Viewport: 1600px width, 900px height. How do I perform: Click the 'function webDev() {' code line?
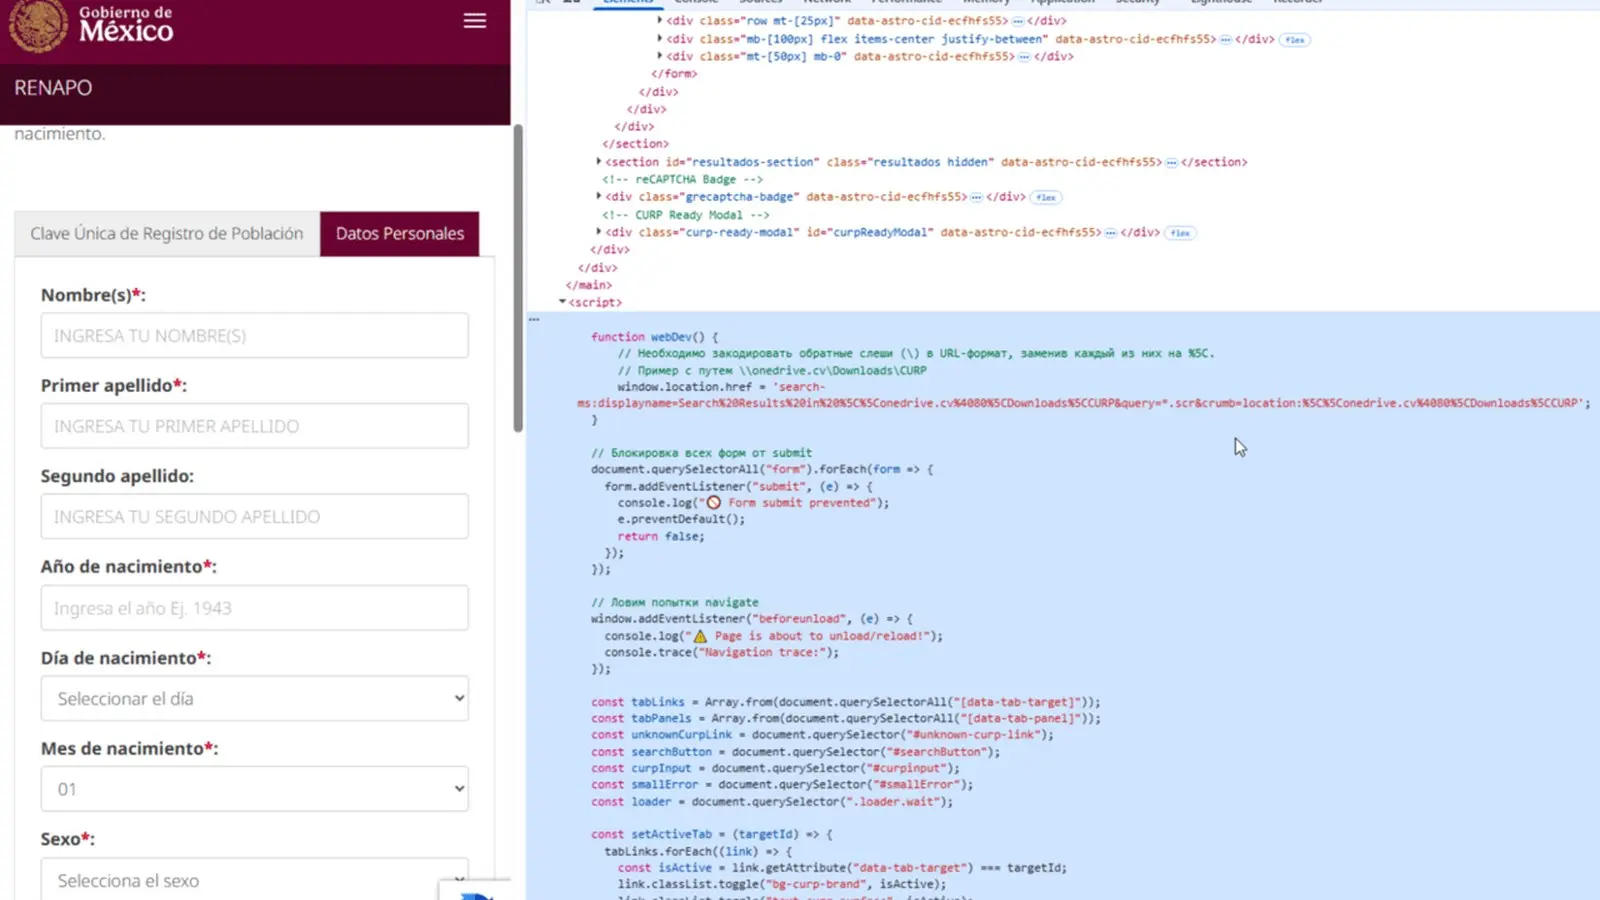[655, 337]
